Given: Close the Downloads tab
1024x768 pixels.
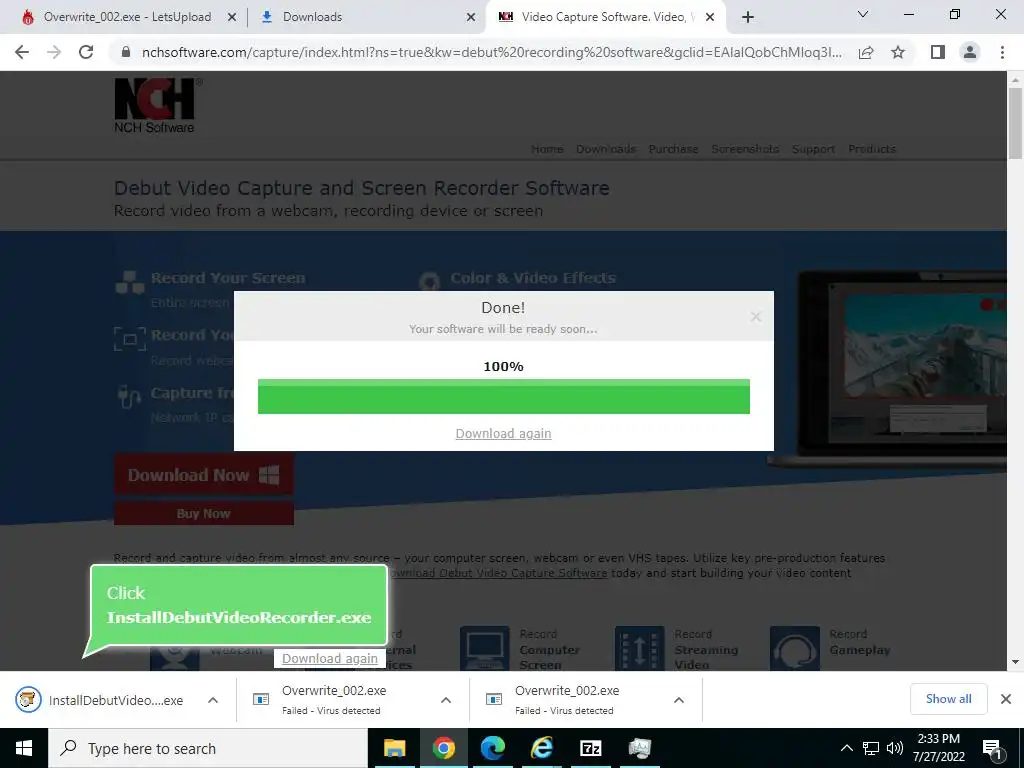Looking at the screenshot, I should pyautogui.click(x=471, y=18).
